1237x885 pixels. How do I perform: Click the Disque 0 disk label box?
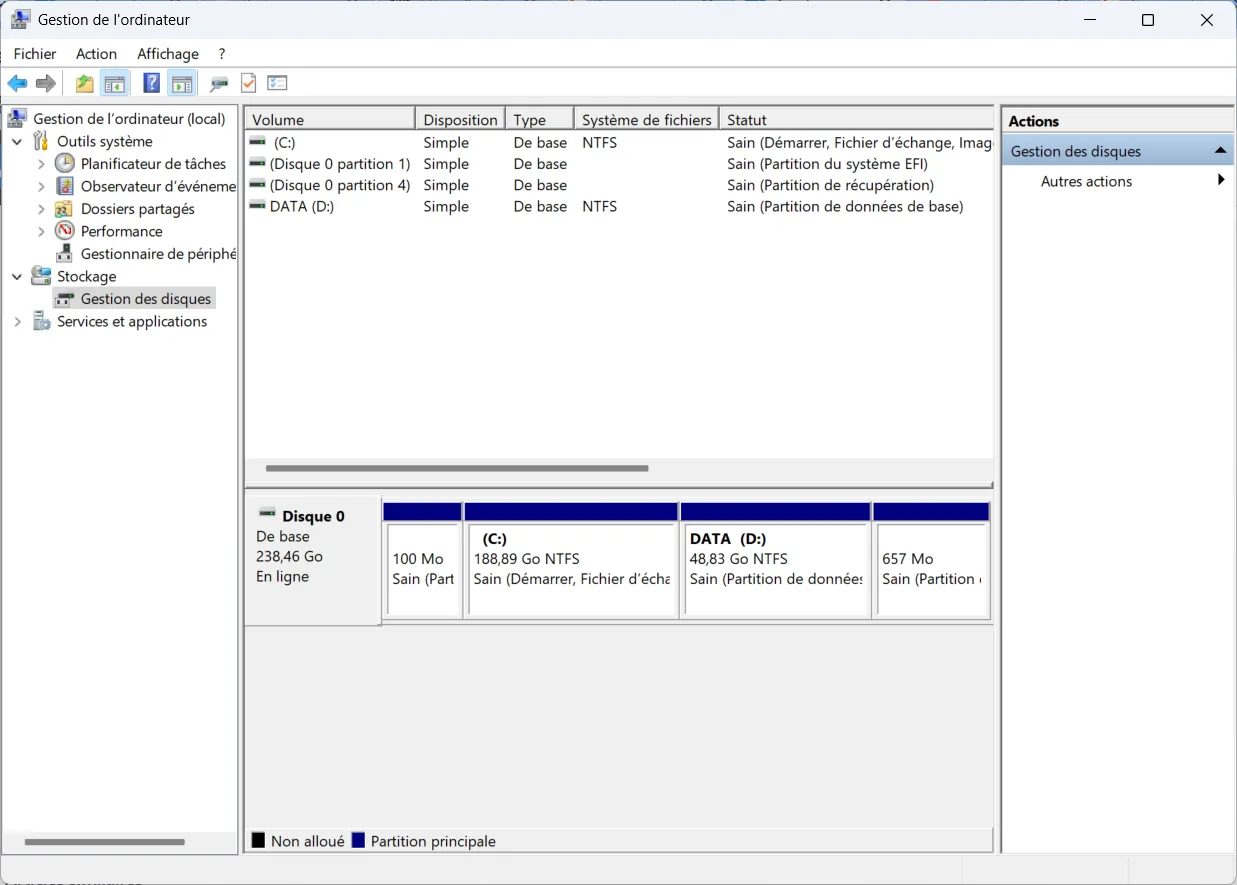[313, 561]
